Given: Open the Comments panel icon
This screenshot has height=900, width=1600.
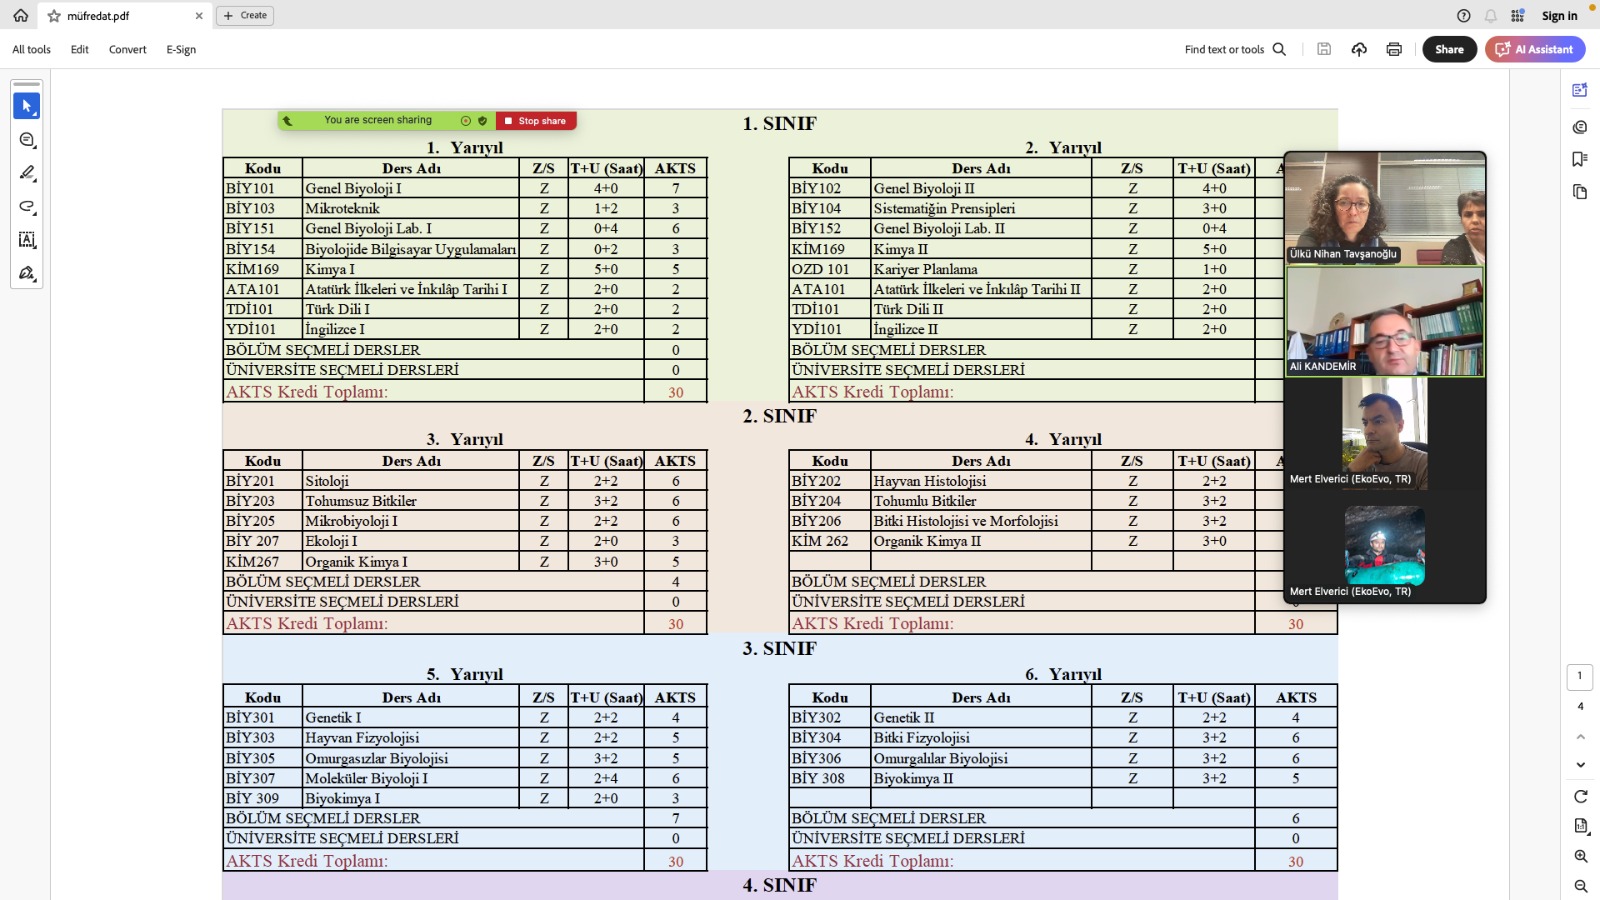Looking at the screenshot, I should pos(1580,127).
